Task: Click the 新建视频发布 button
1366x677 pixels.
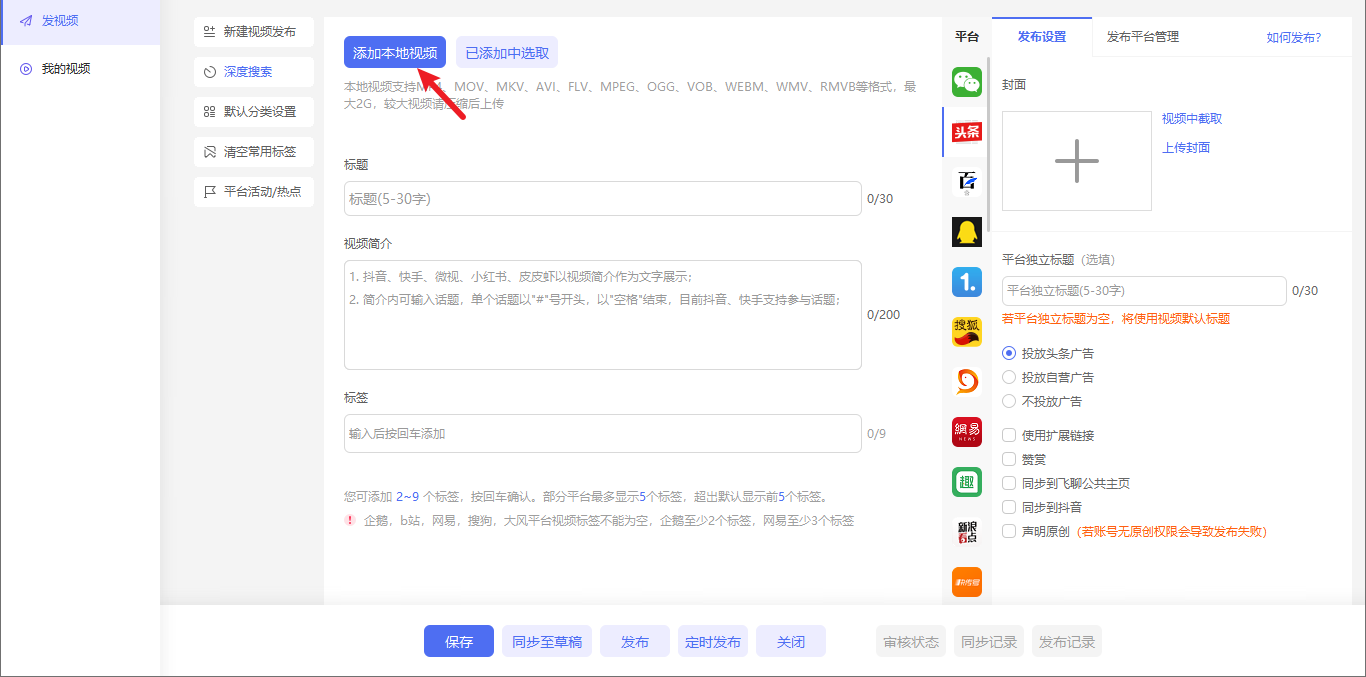Action: tap(254, 32)
